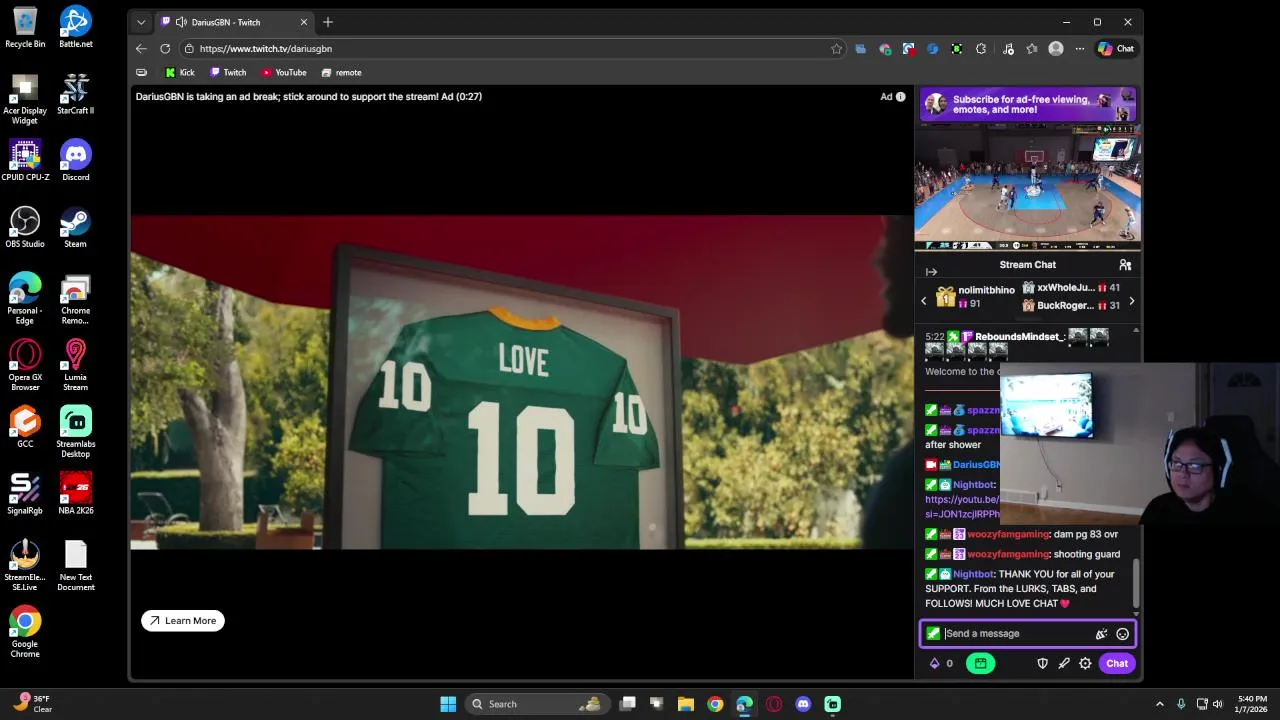Show previous gift leaderboard entries

pyautogui.click(x=924, y=301)
